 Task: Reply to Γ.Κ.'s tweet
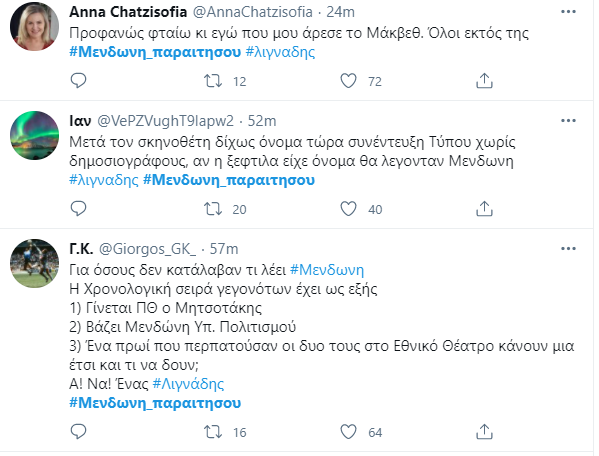79,432
